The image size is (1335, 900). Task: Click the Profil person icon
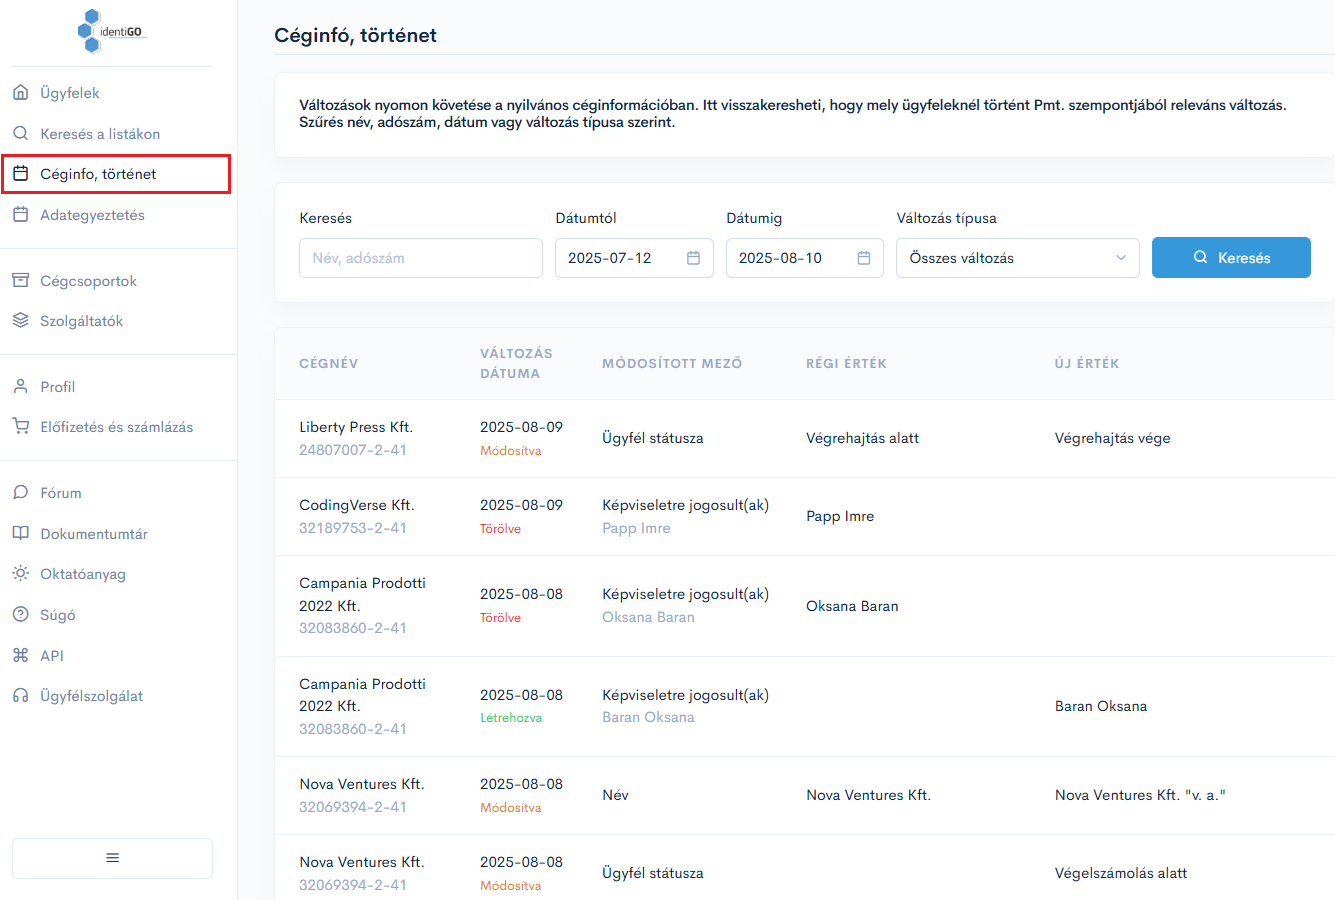[20, 386]
